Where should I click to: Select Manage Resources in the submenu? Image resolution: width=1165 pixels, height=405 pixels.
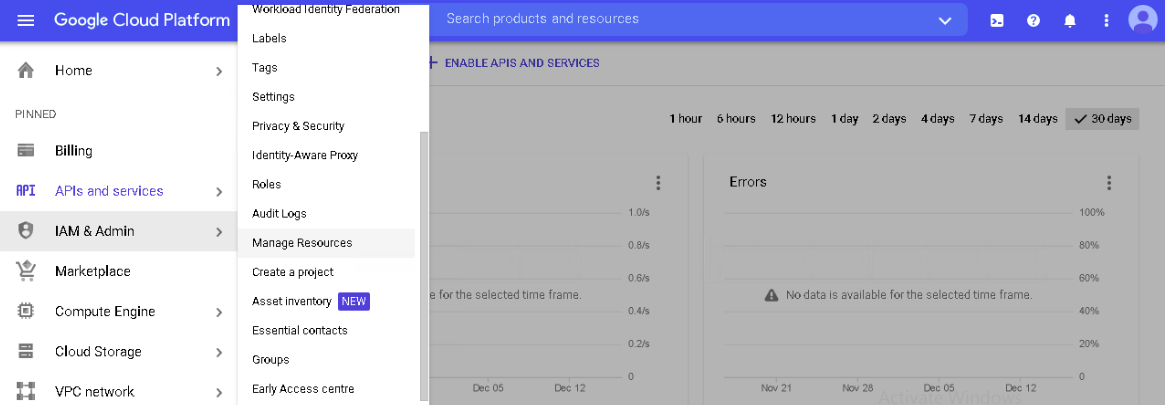326,243
